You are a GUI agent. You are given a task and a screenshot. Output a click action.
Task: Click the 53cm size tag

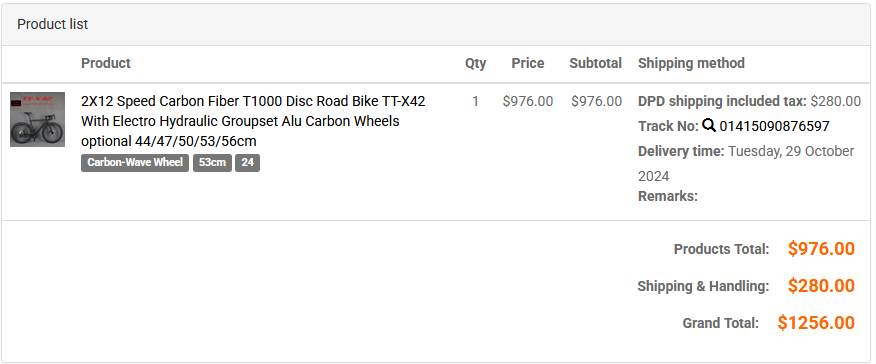(x=212, y=162)
